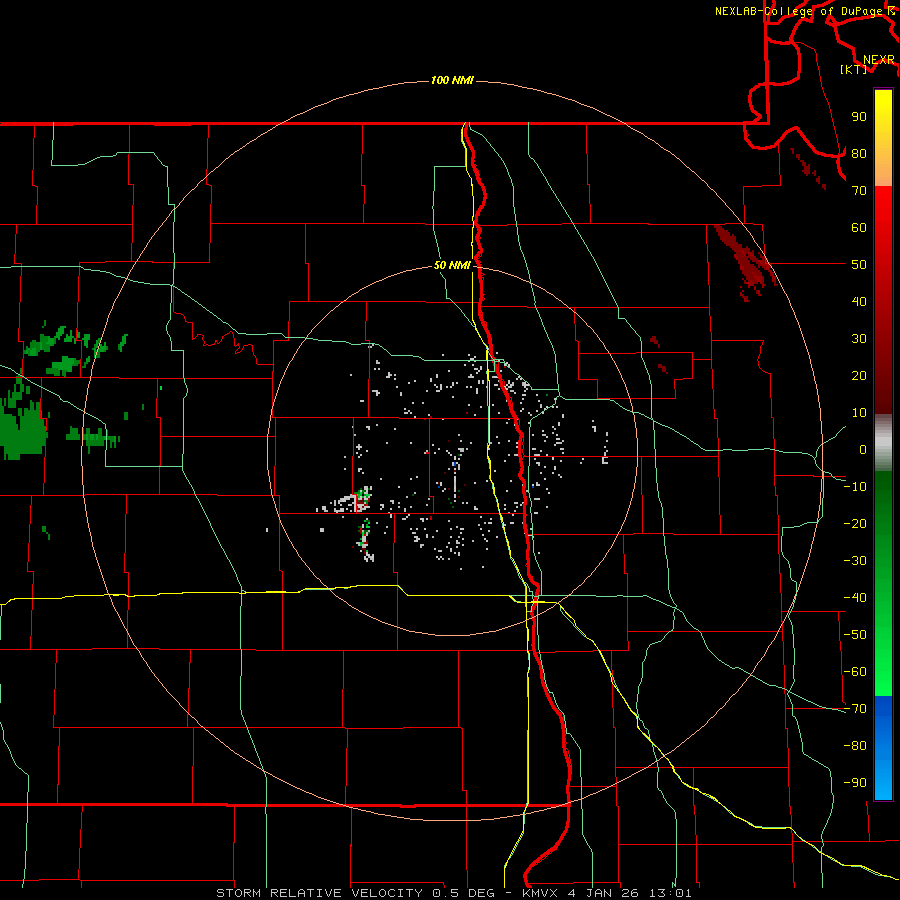900x900 pixels.
Task: Click the -40 value on velocity scale
Action: tap(855, 598)
